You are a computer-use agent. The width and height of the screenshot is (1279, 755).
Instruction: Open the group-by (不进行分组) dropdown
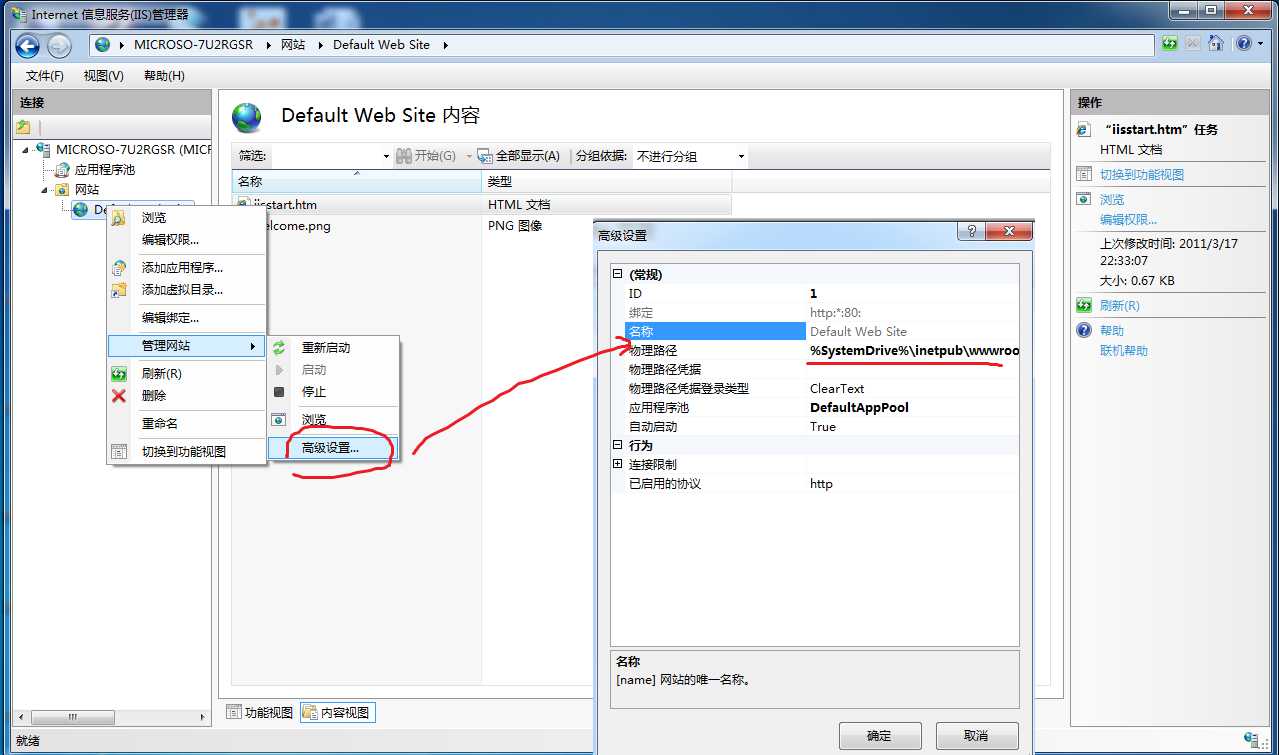point(741,157)
